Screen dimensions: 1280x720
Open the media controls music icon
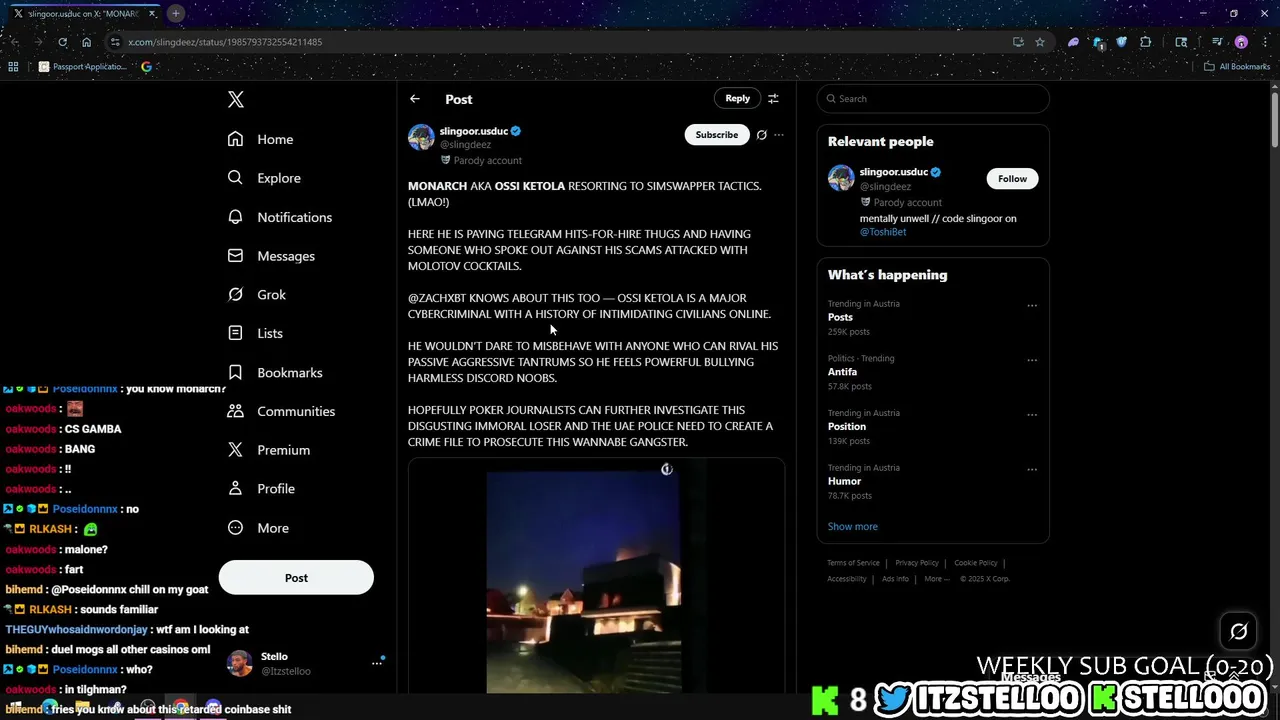point(1217,42)
